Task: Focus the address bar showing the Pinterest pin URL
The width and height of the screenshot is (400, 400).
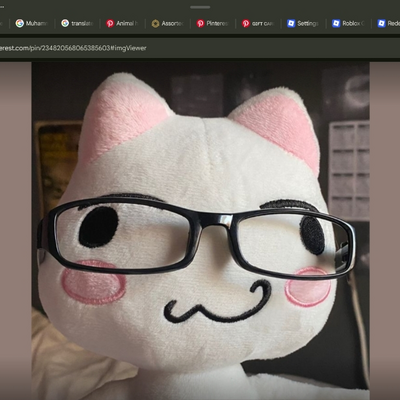Action: [x=200, y=48]
